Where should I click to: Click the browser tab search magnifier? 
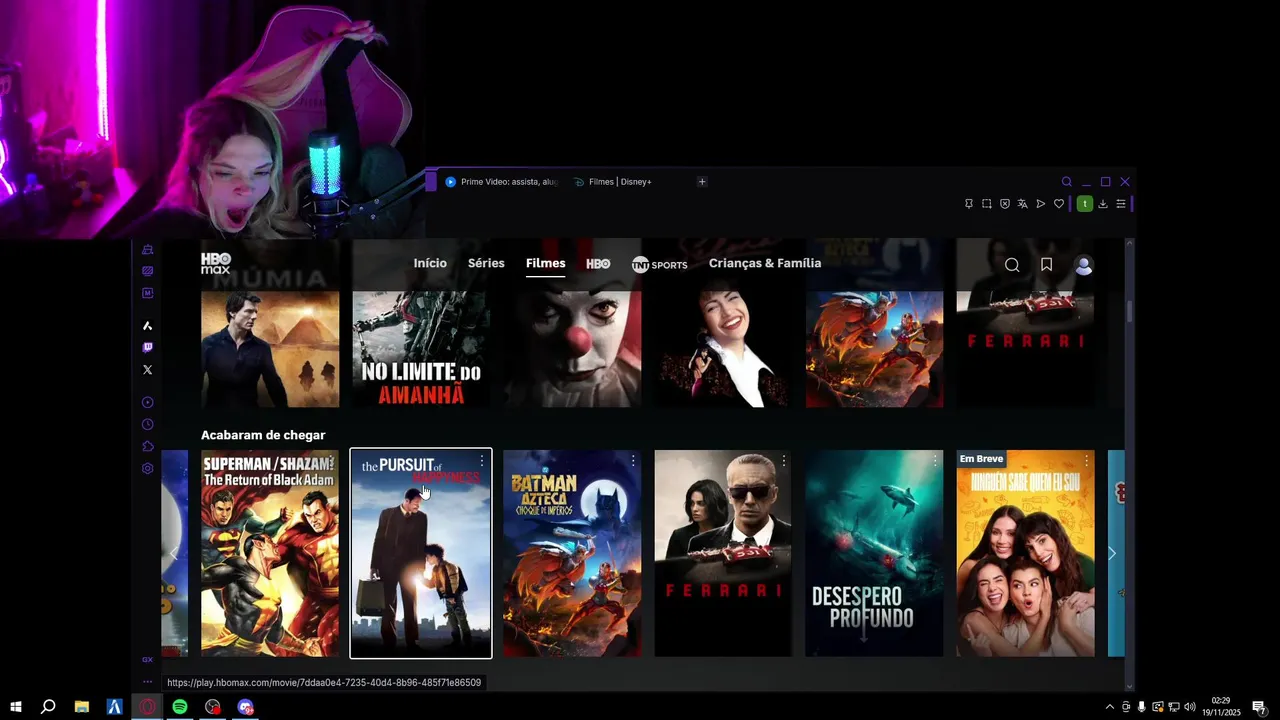tap(1066, 182)
